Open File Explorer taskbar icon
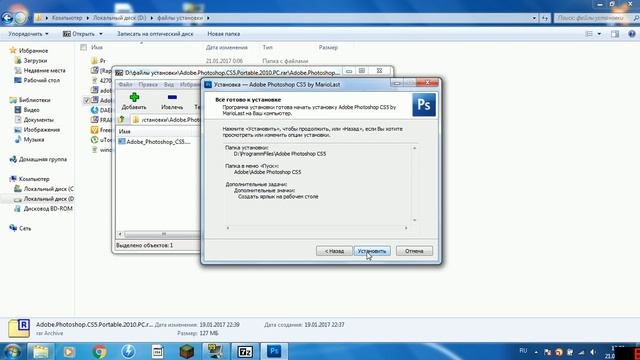 tap(40, 351)
